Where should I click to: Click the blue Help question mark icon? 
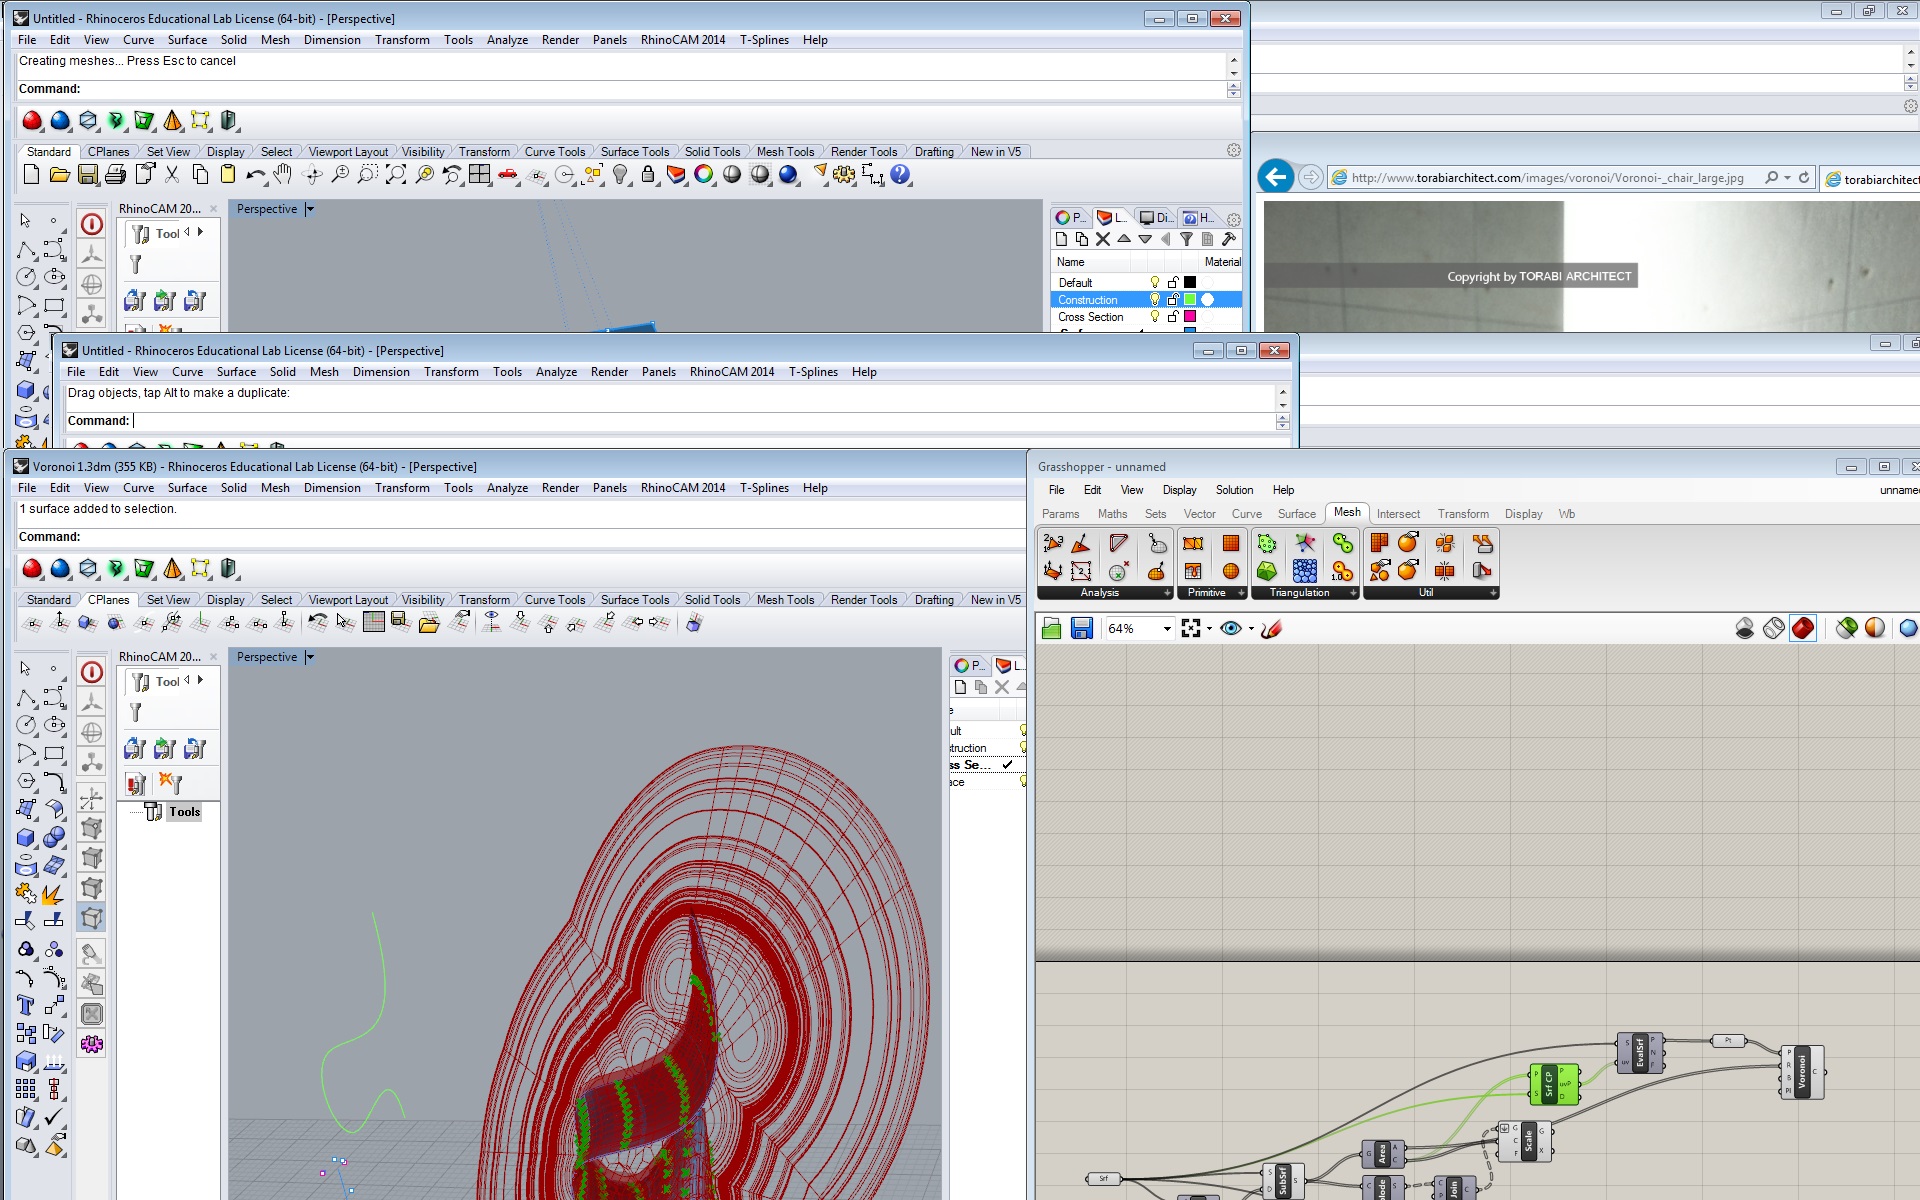pyautogui.click(x=900, y=175)
